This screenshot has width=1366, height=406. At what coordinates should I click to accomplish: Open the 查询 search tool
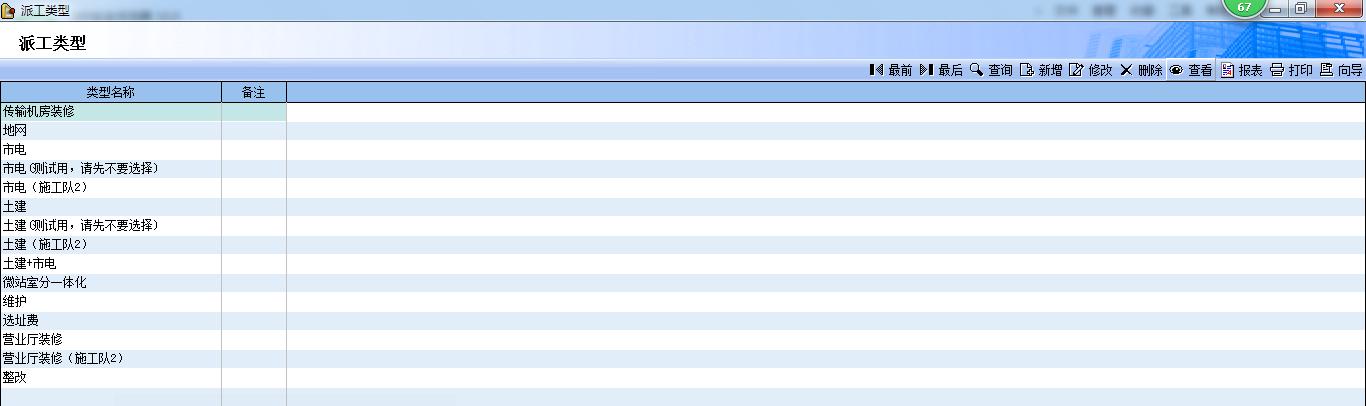click(991, 70)
